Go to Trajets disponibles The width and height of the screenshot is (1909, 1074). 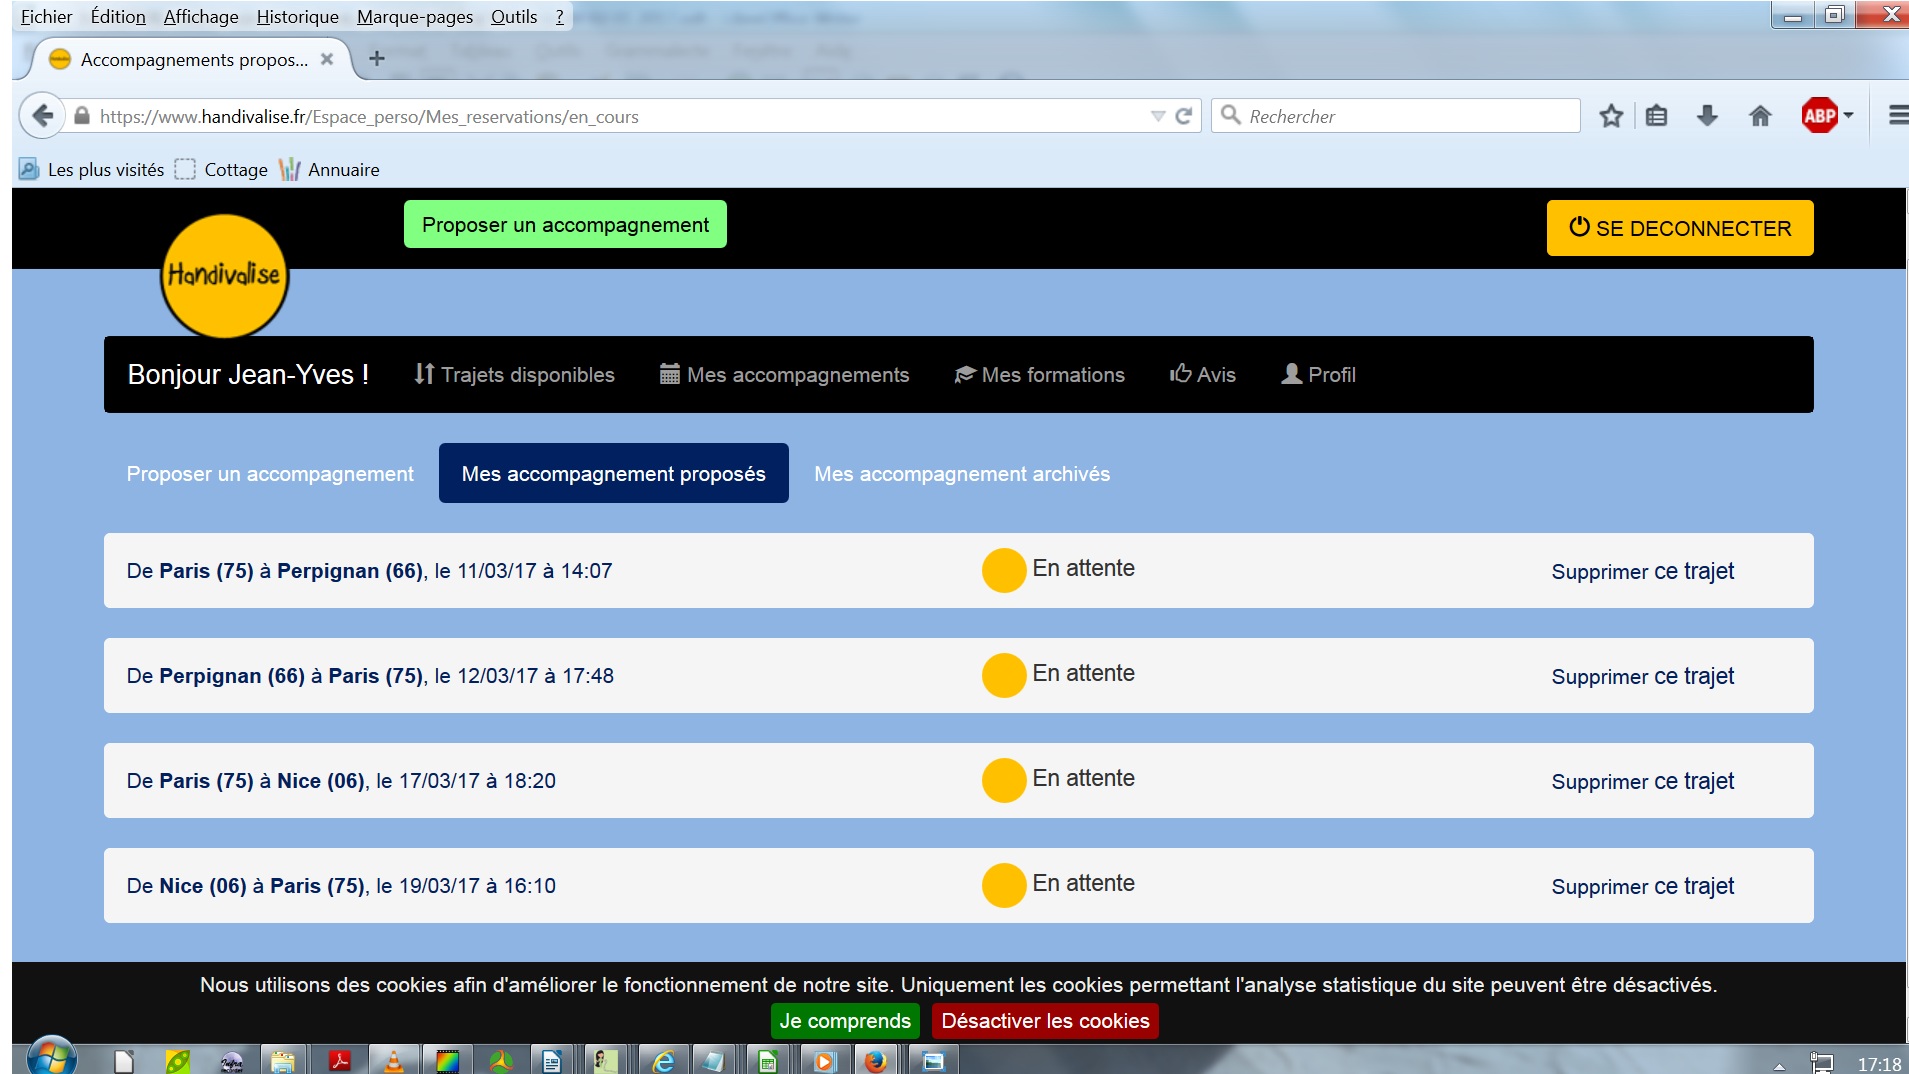pos(514,374)
